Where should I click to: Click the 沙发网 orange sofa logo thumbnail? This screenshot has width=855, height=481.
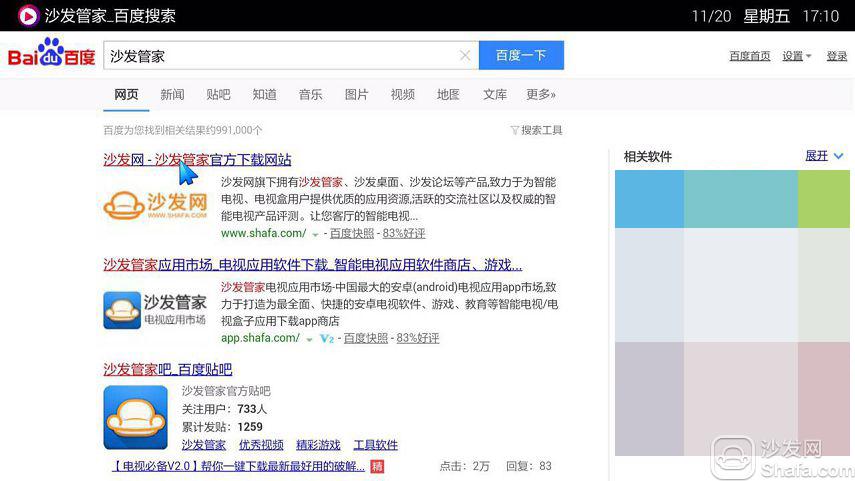click(155, 205)
